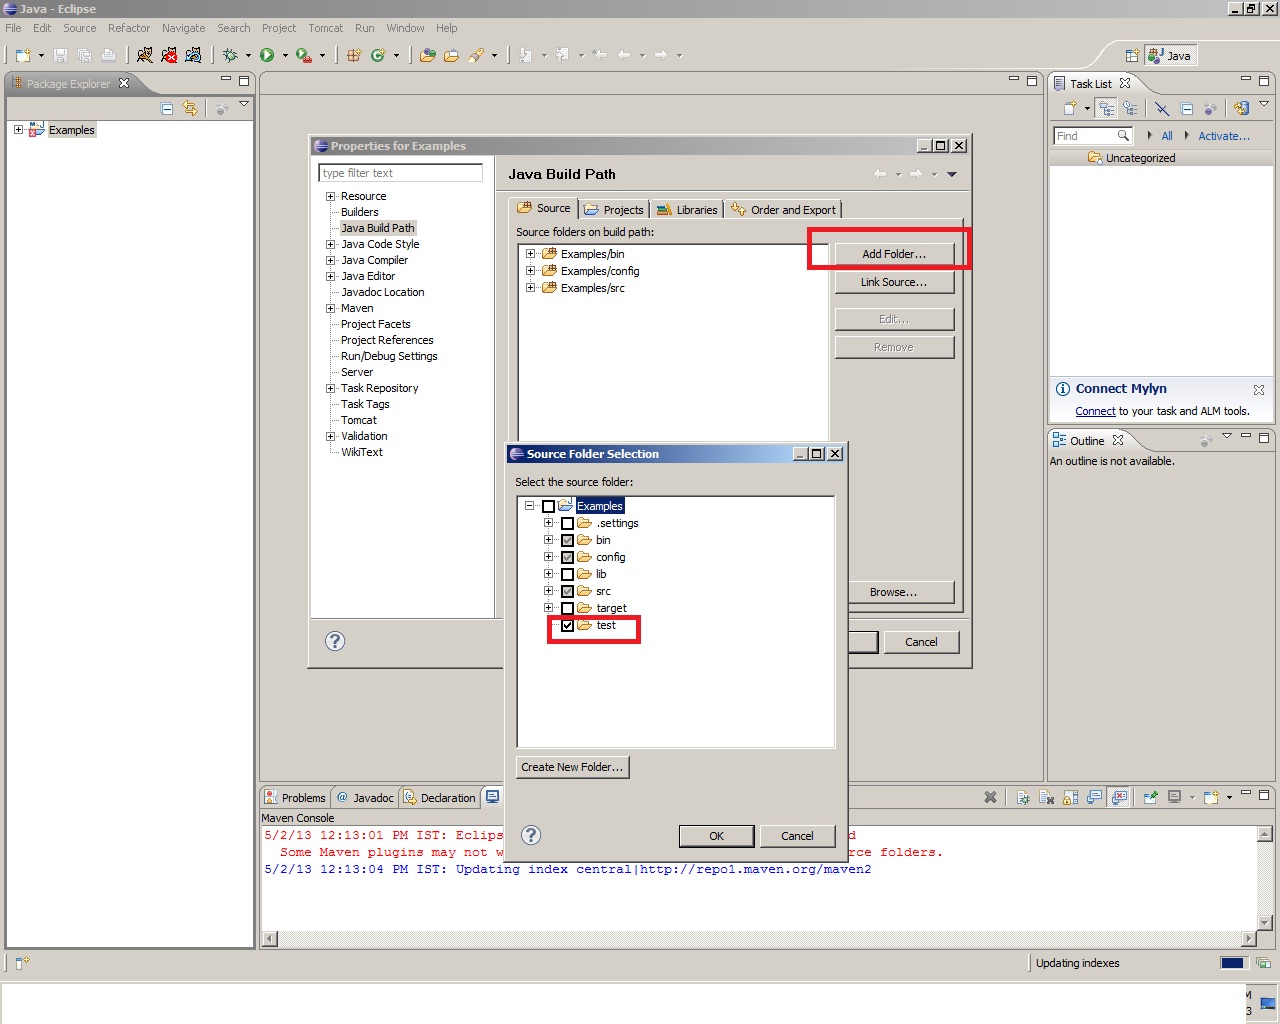This screenshot has width=1280, height=1024.
Task: Open the Tomcat menu
Action: pos(325,28)
